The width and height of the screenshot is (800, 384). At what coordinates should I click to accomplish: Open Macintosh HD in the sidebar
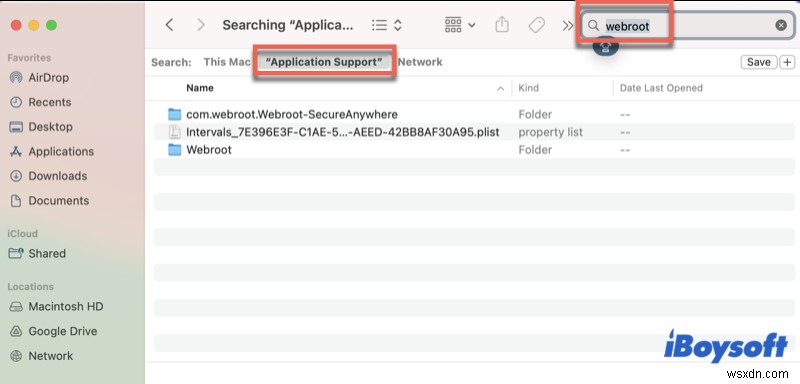tap(56, 306)
